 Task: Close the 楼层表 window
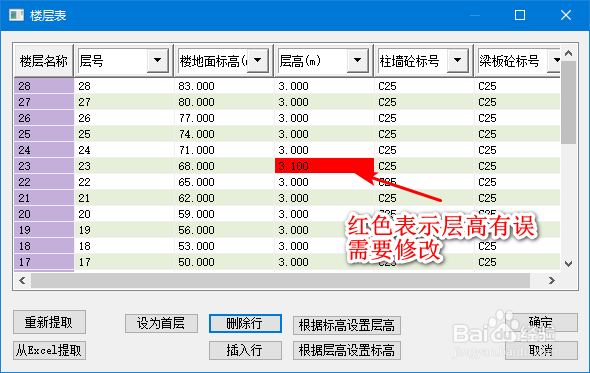(566, 15)
